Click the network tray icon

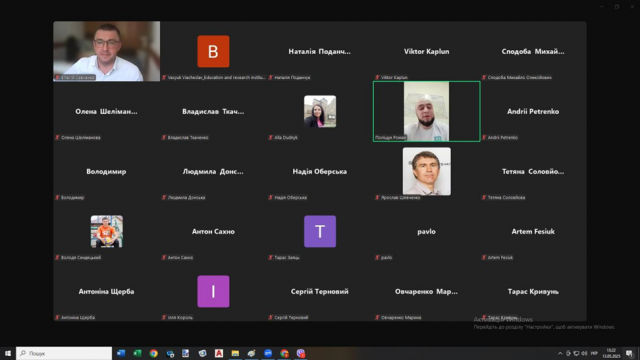(x=576, y=353)
